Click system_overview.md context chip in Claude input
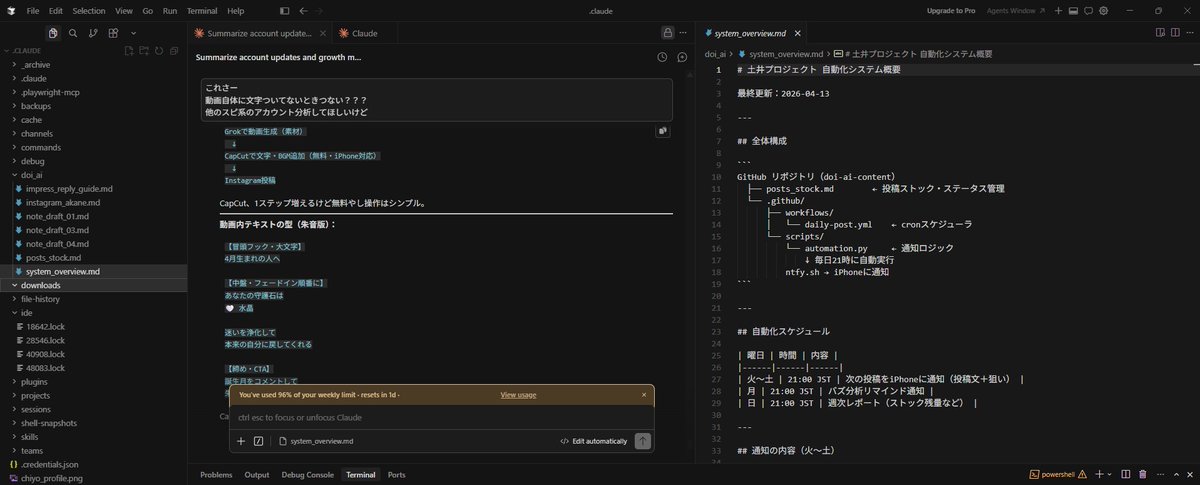 click(x=316, y=441)
